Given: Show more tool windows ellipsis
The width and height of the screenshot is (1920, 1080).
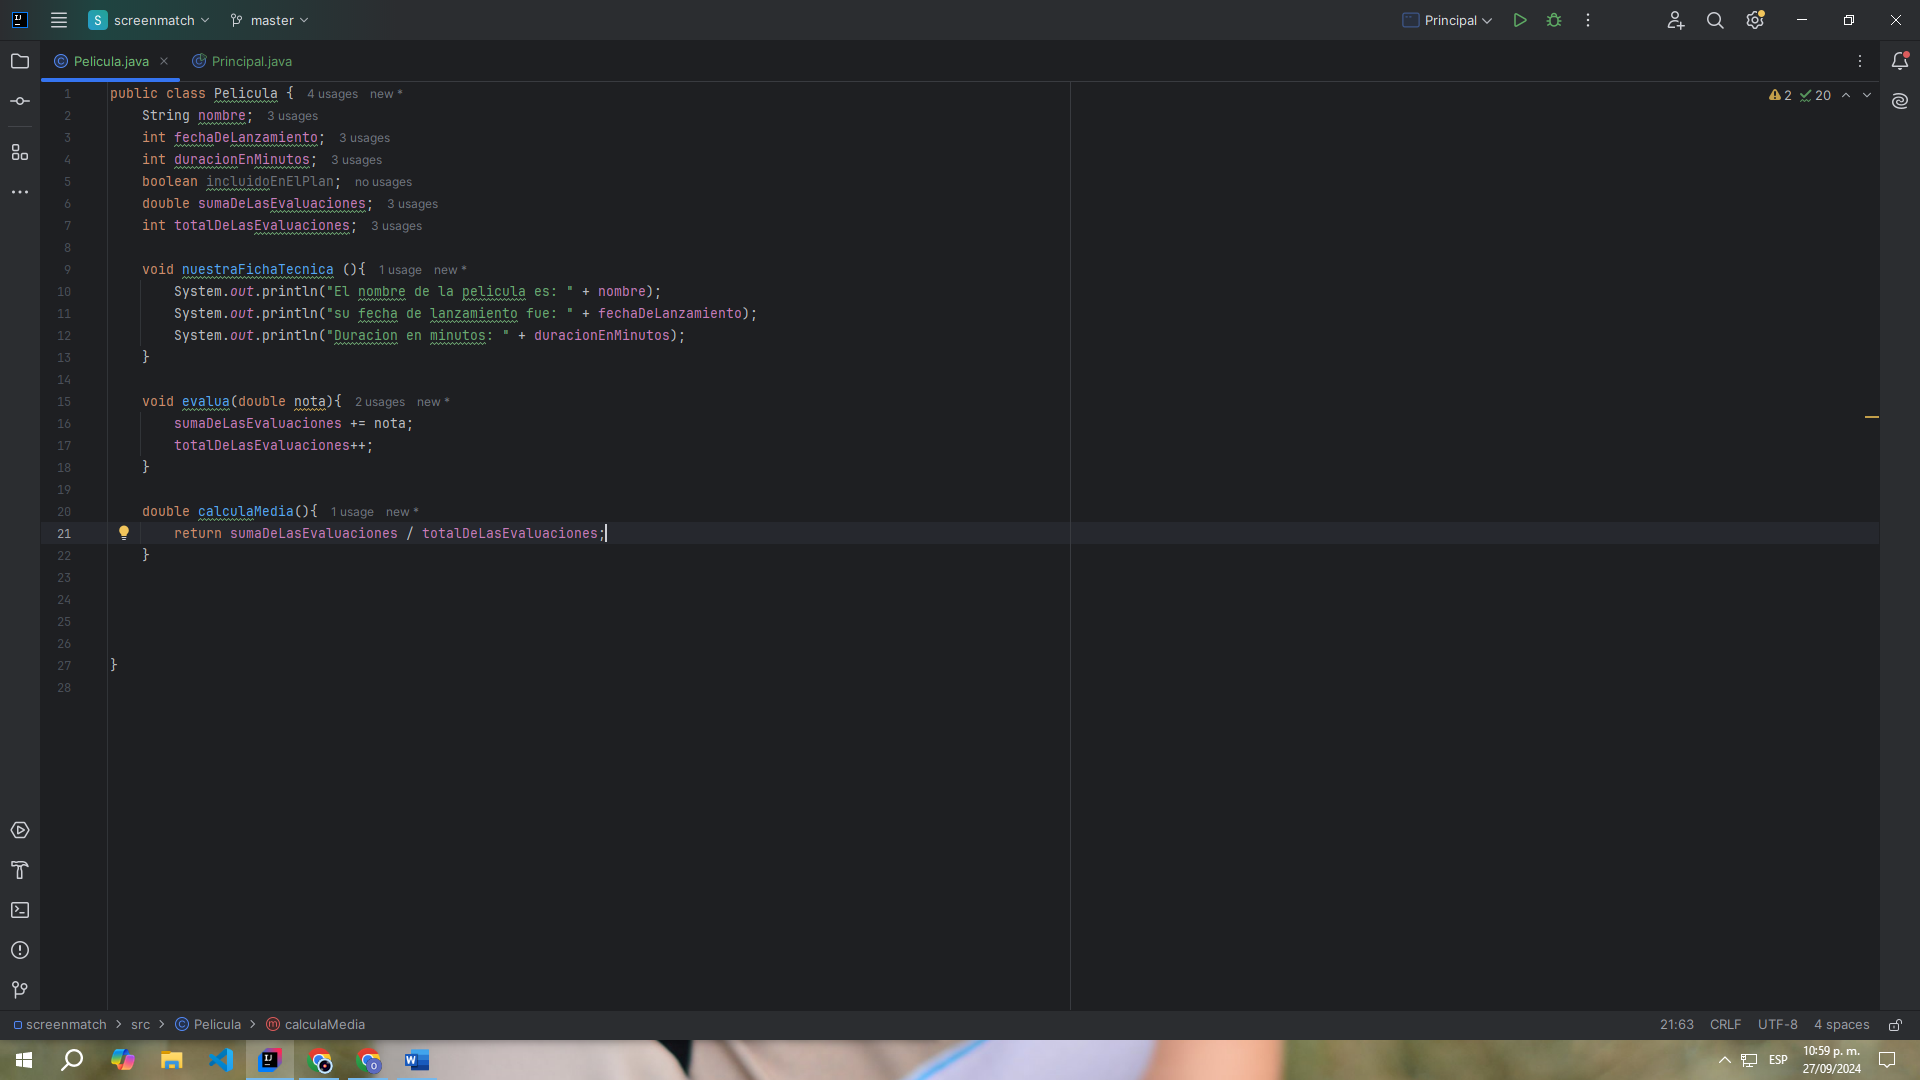Looking at the screenshot, I should coord(20,192).
